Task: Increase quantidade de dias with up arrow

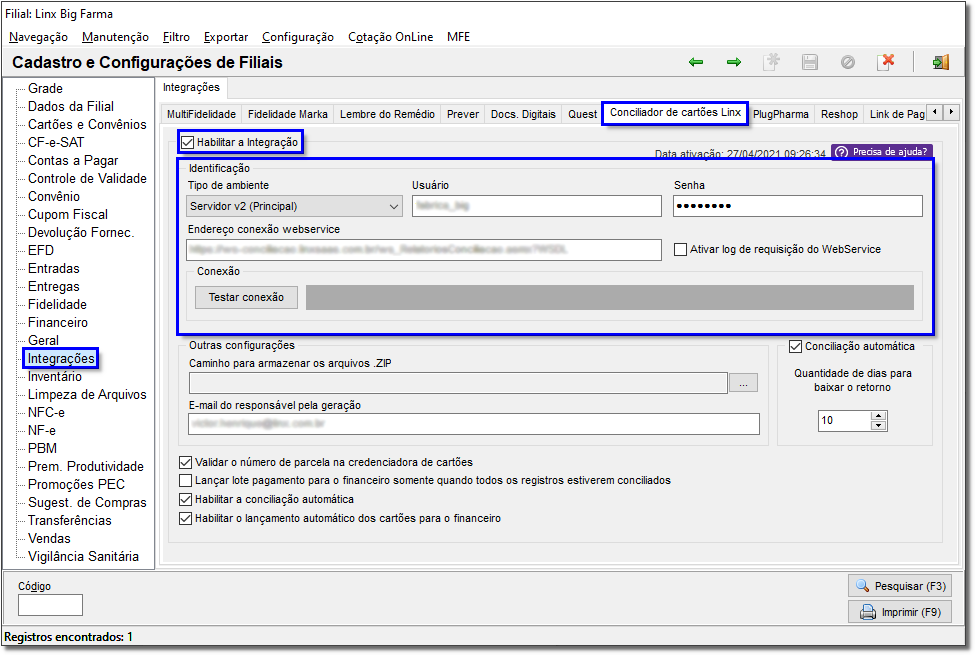Action: pos(878,416)
